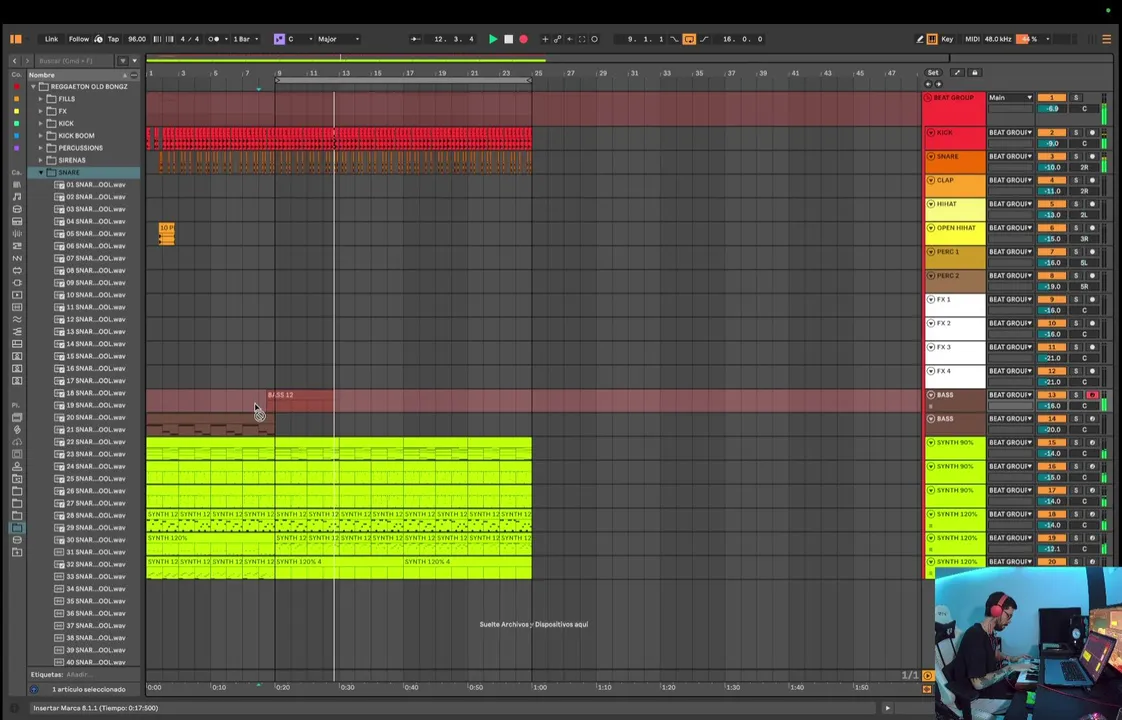Open the MIDI map mode button
This screenshot has width=1122, height=720.
tap(972, 39)
